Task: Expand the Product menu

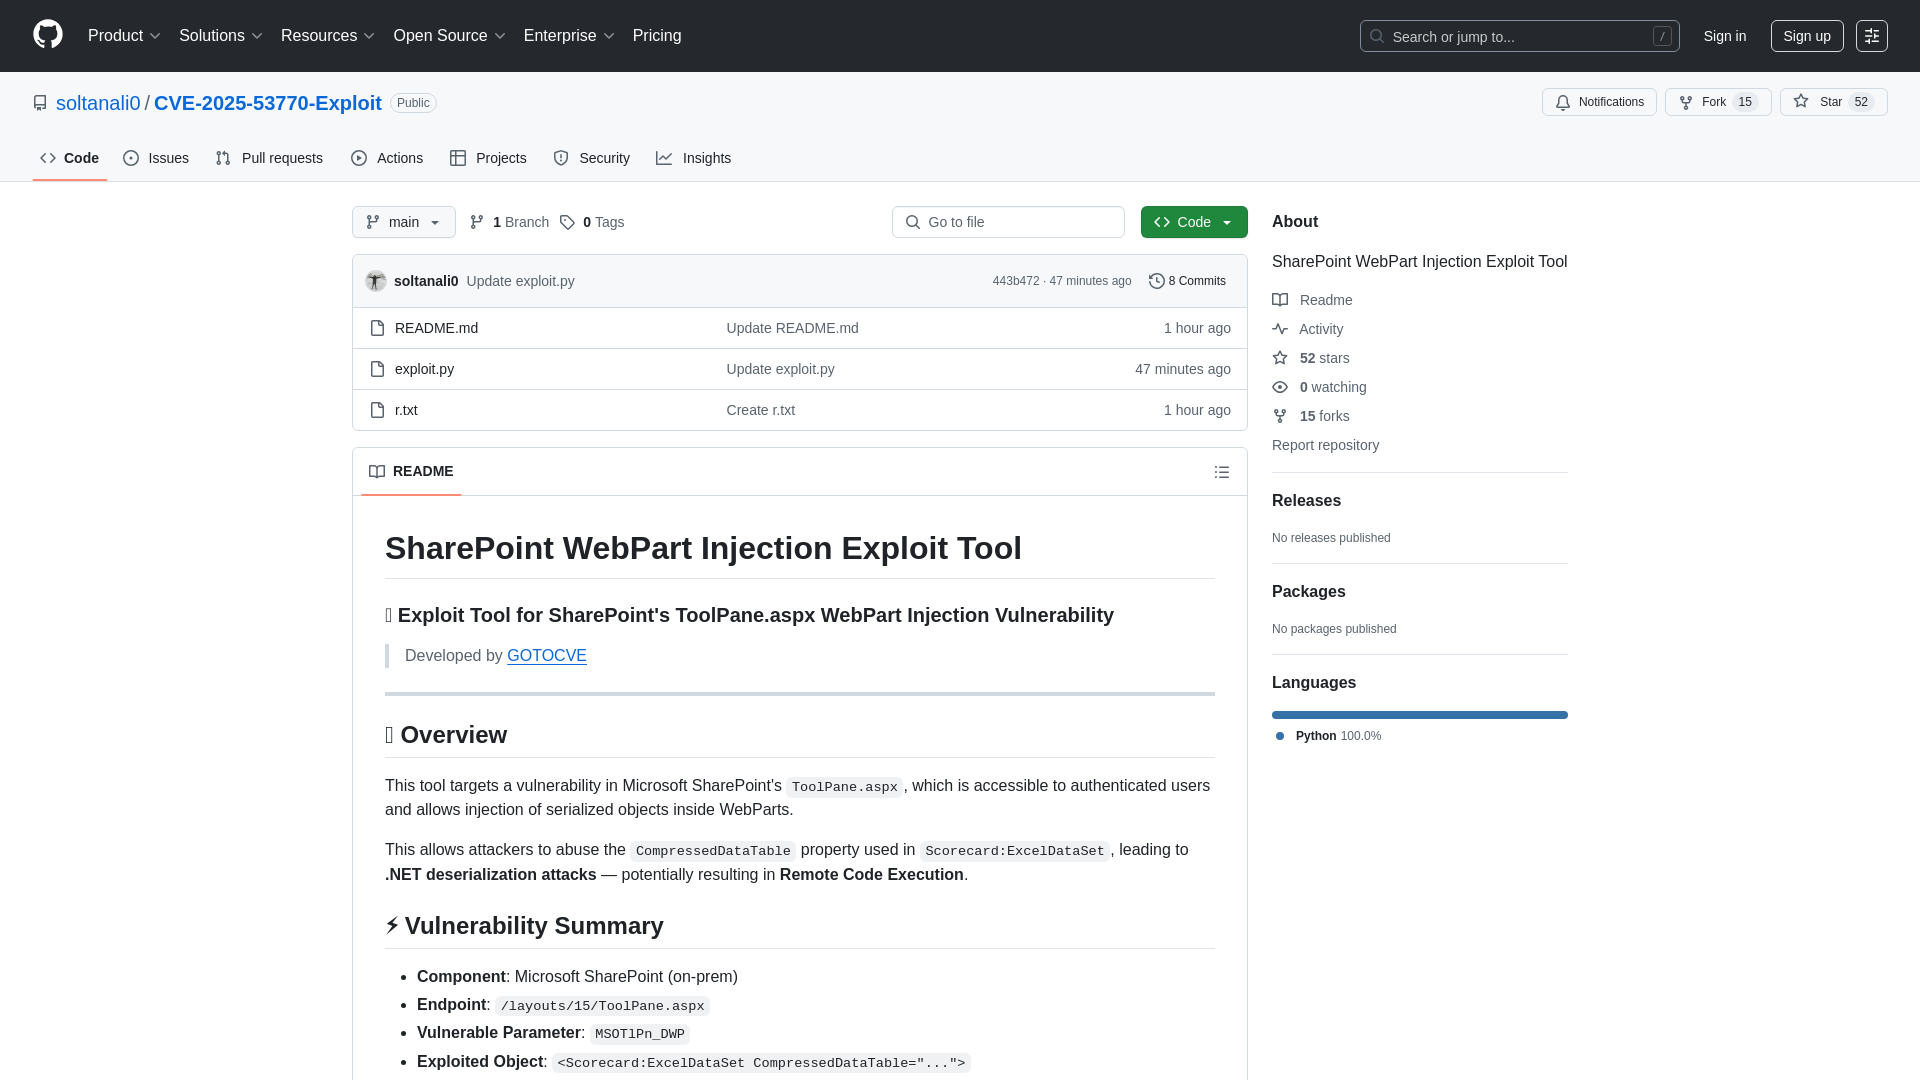Action: [x=124, y=36]
